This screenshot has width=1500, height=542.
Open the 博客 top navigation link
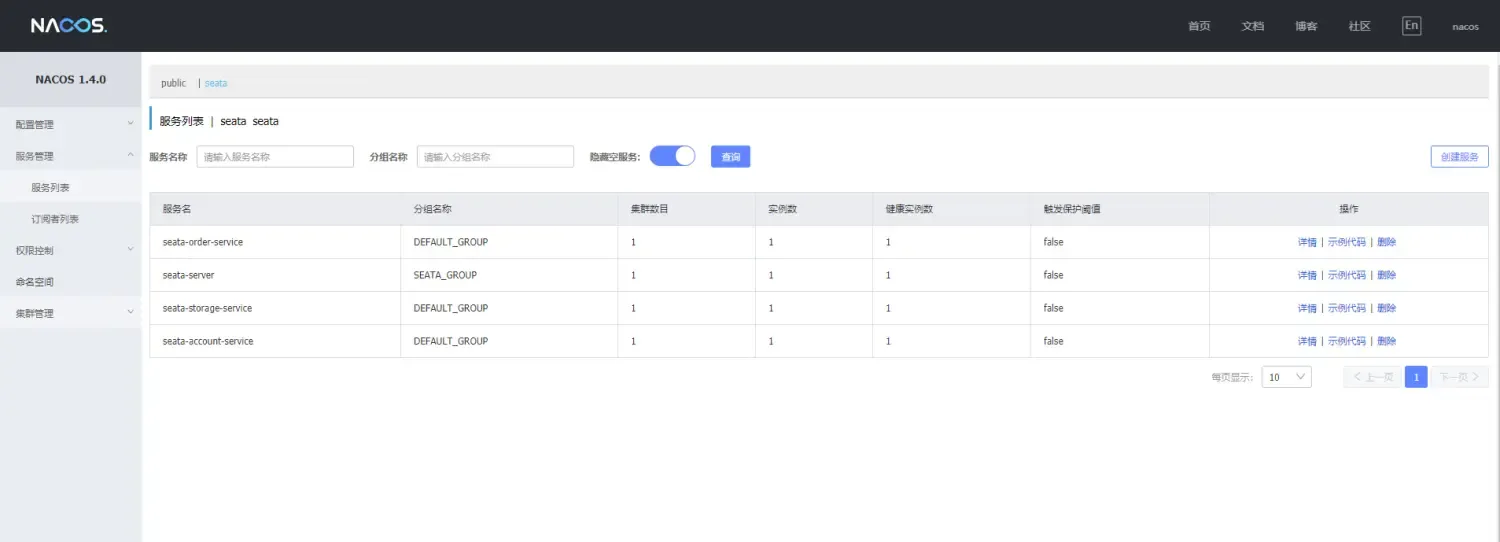(x=1306, y=26)
